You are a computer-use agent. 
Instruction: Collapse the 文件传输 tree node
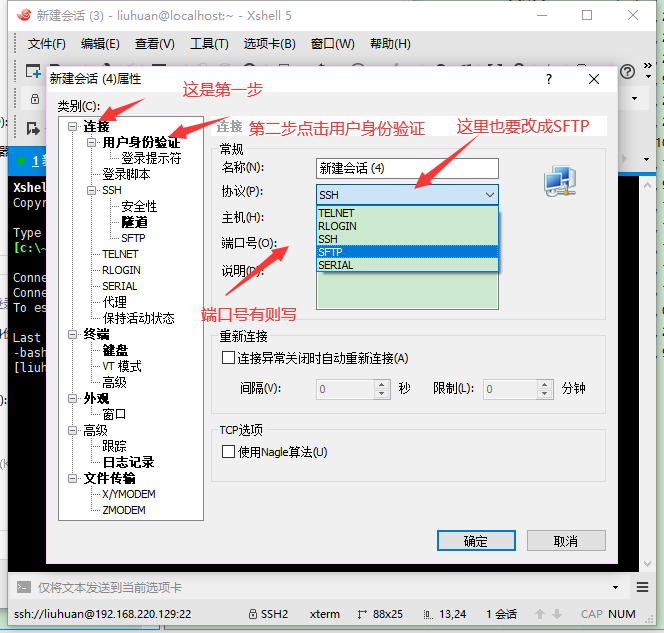pos(72,478)
